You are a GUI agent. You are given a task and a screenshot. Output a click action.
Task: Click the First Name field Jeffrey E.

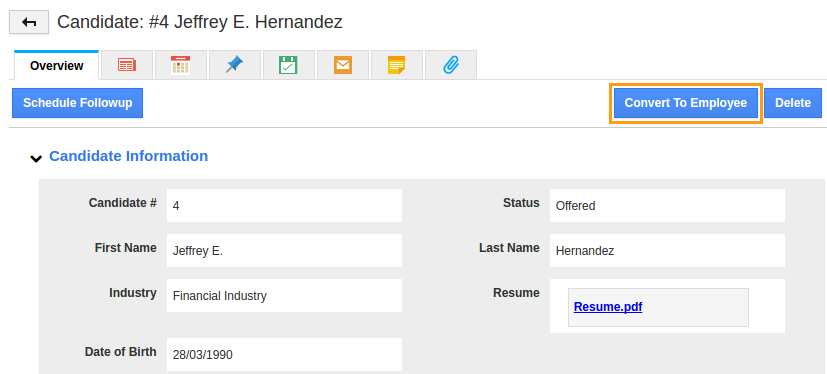(284, 251)
